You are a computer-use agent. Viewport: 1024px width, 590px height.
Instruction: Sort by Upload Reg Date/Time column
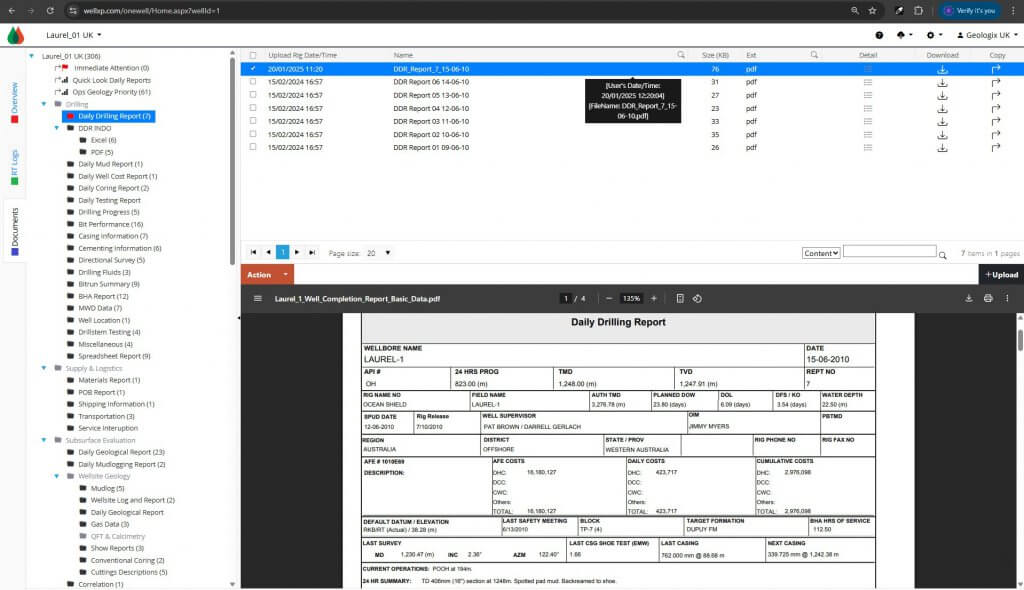click(302, 56)
